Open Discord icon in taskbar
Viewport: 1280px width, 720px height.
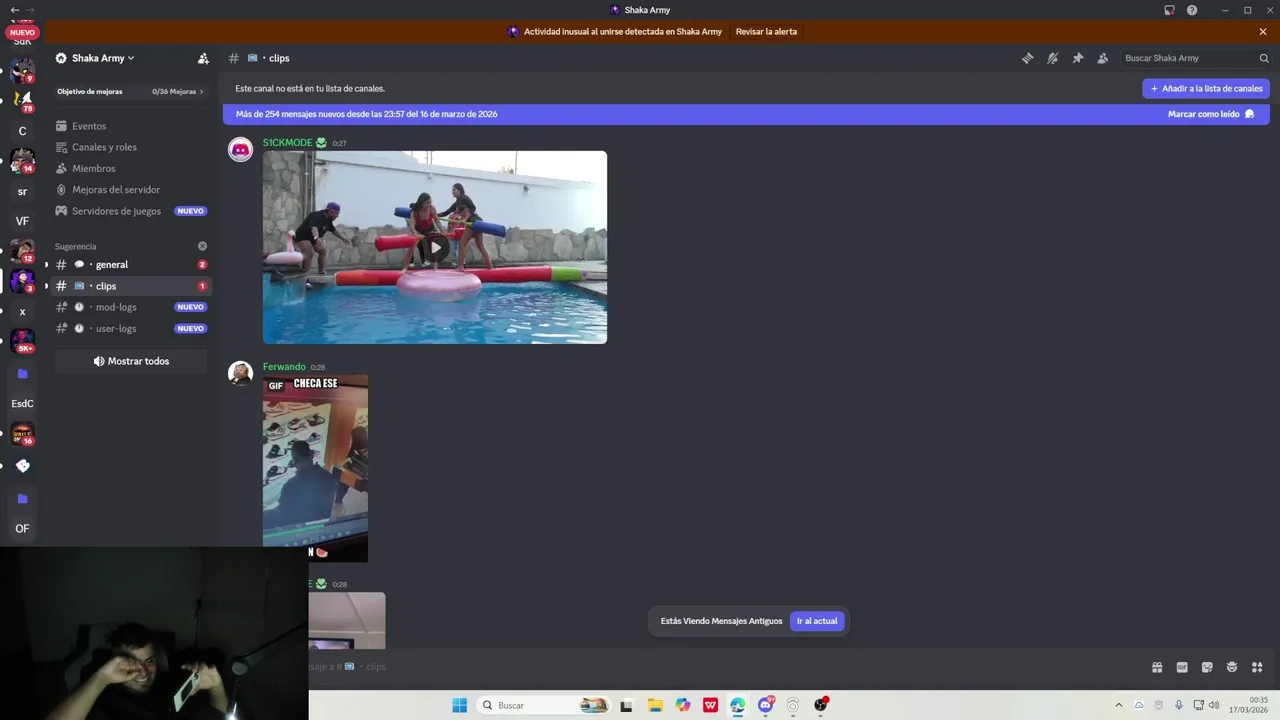765,705
